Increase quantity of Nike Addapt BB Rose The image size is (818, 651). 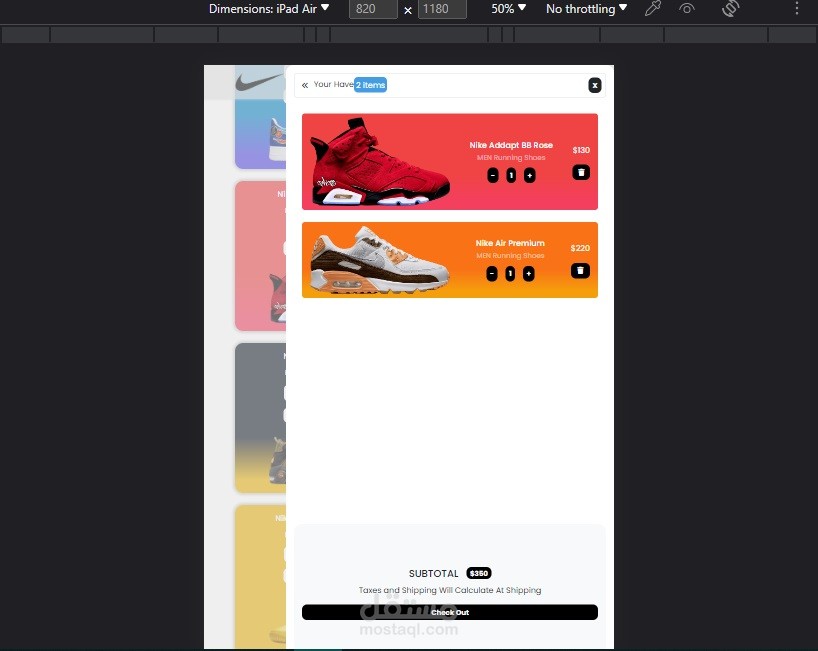point(530,176)
